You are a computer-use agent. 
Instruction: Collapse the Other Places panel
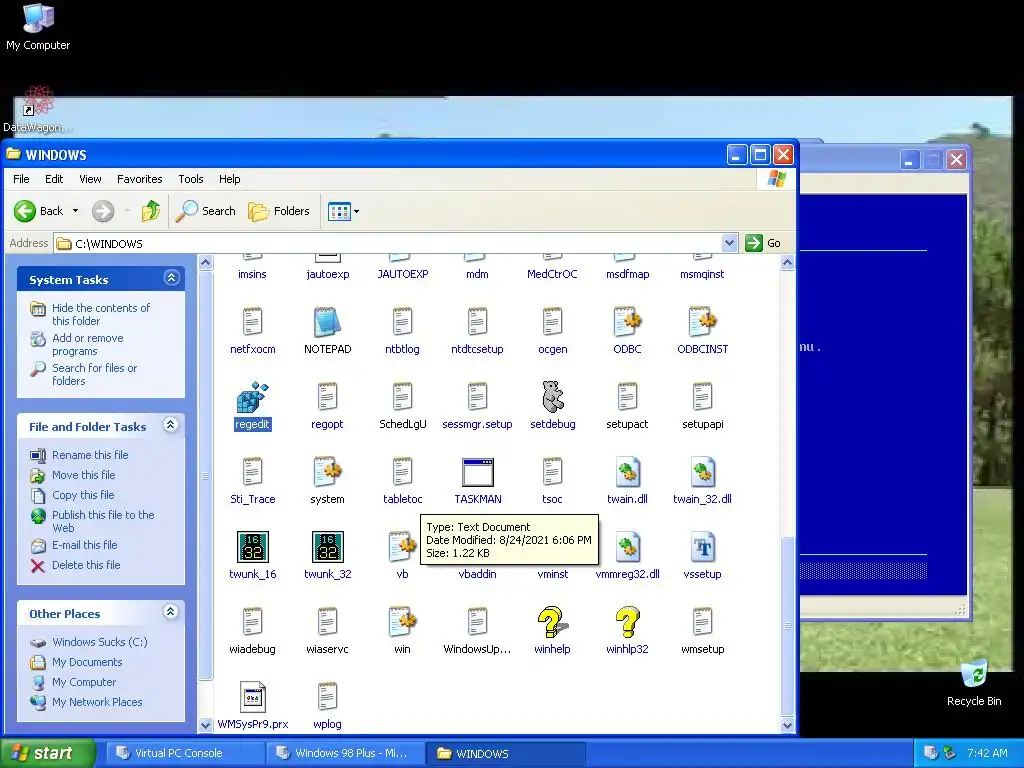click(x=170, y=612)
